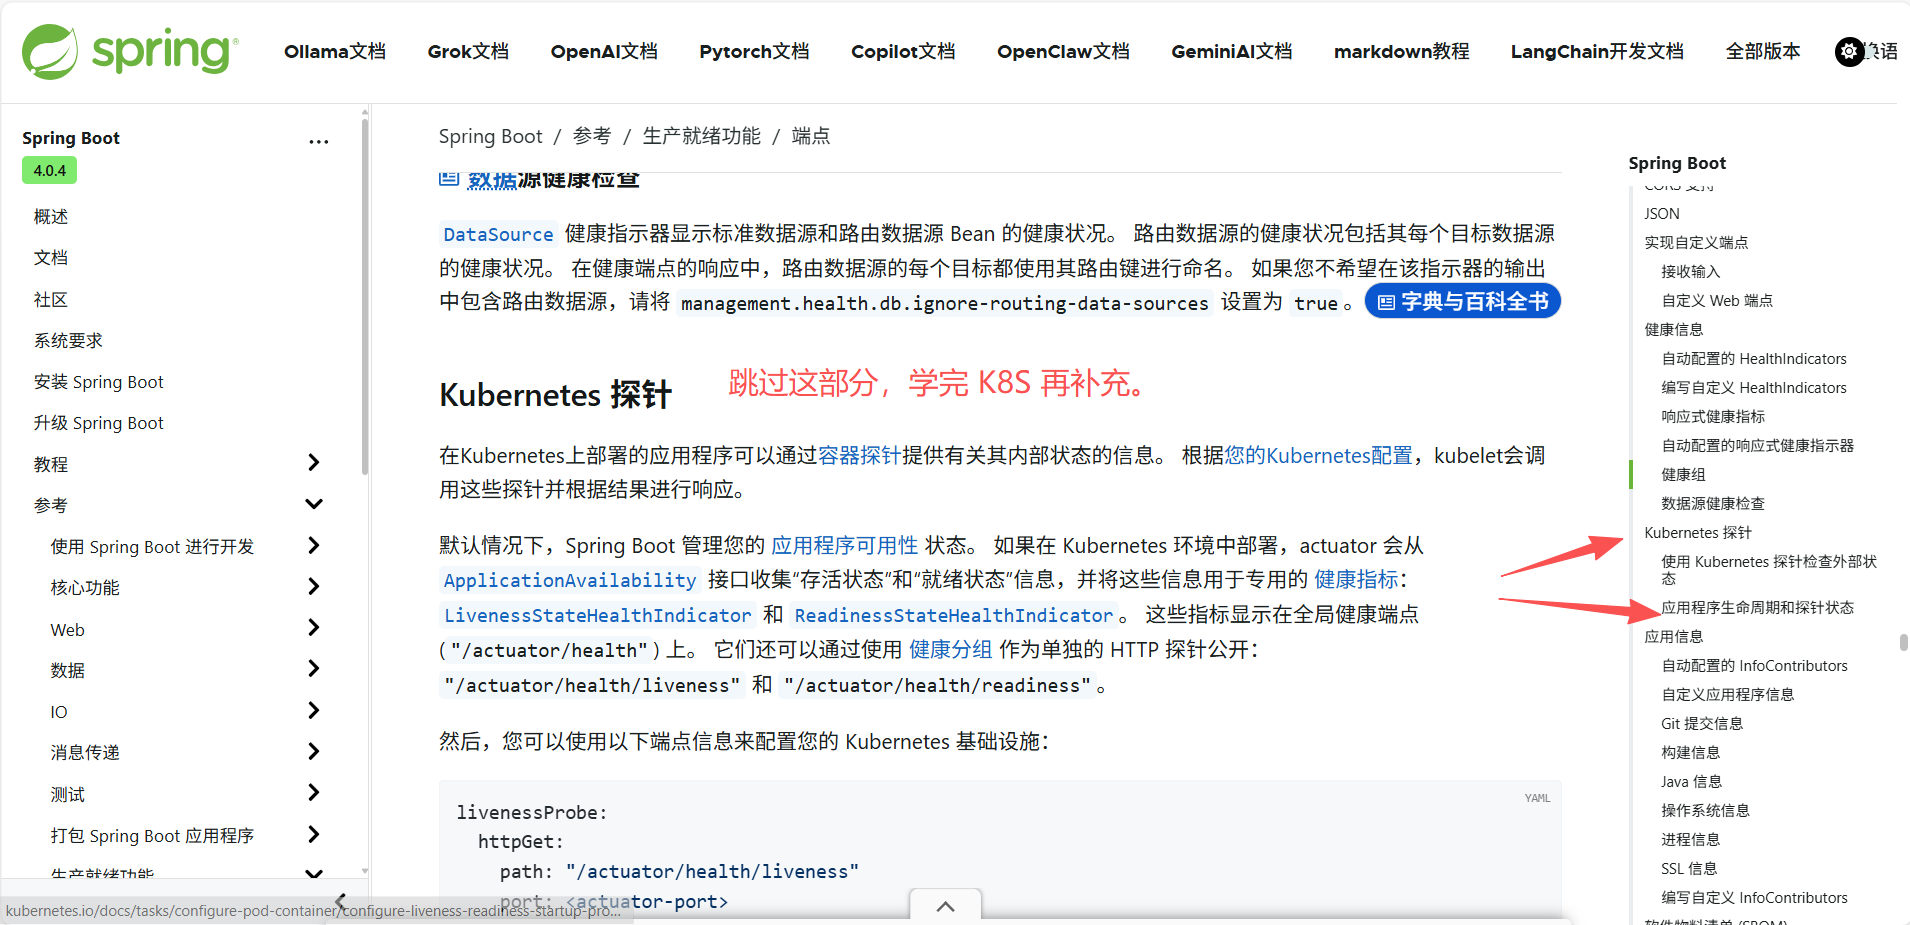
Task: Jump to 编写自定义 HealthIndicators in outline
Action: 1754,388
